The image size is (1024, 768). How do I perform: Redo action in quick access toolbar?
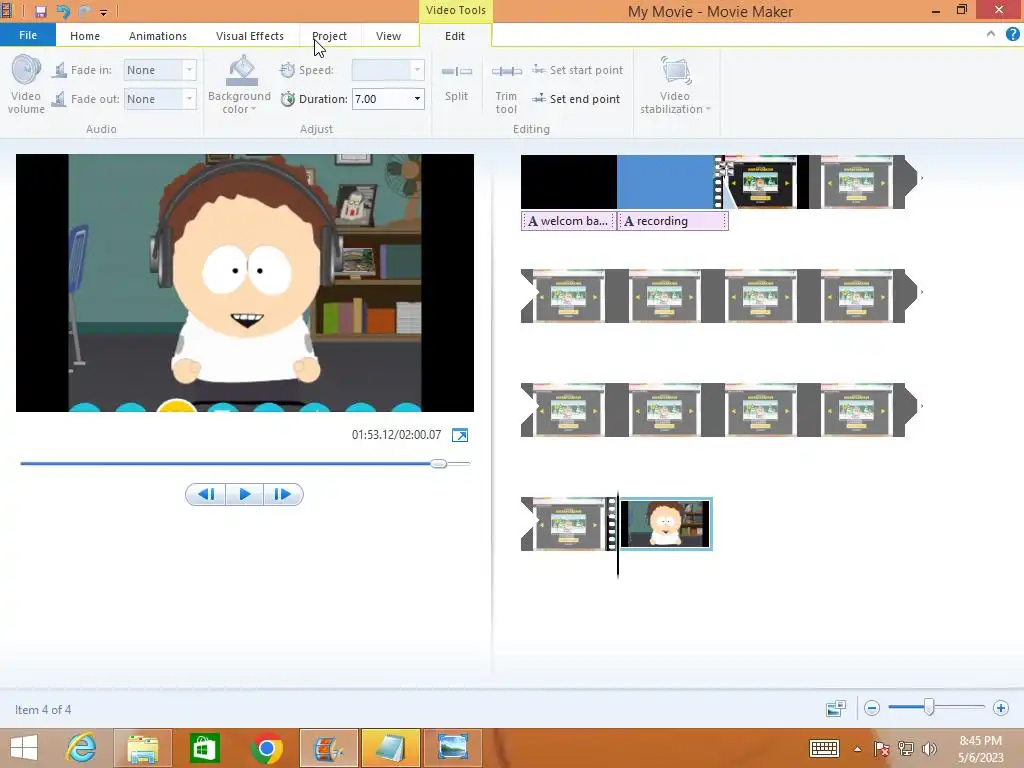click(x=85, y=12)
